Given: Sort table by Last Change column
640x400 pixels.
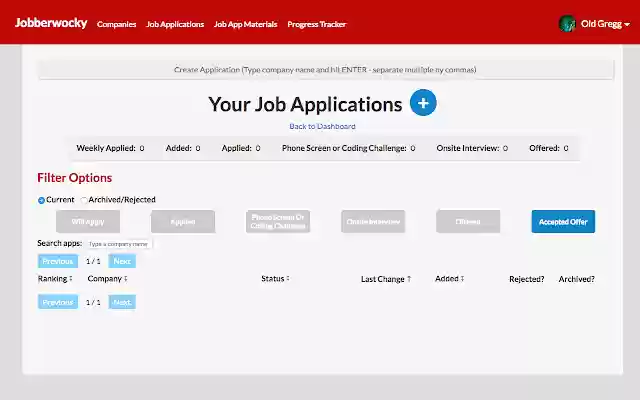Looking at the screenshot, I should (x=386, y=279).
